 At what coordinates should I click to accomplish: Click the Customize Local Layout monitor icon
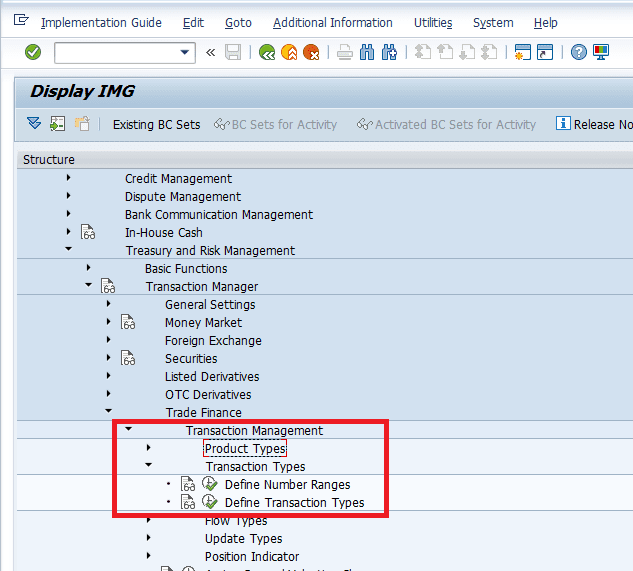(601, 52)
